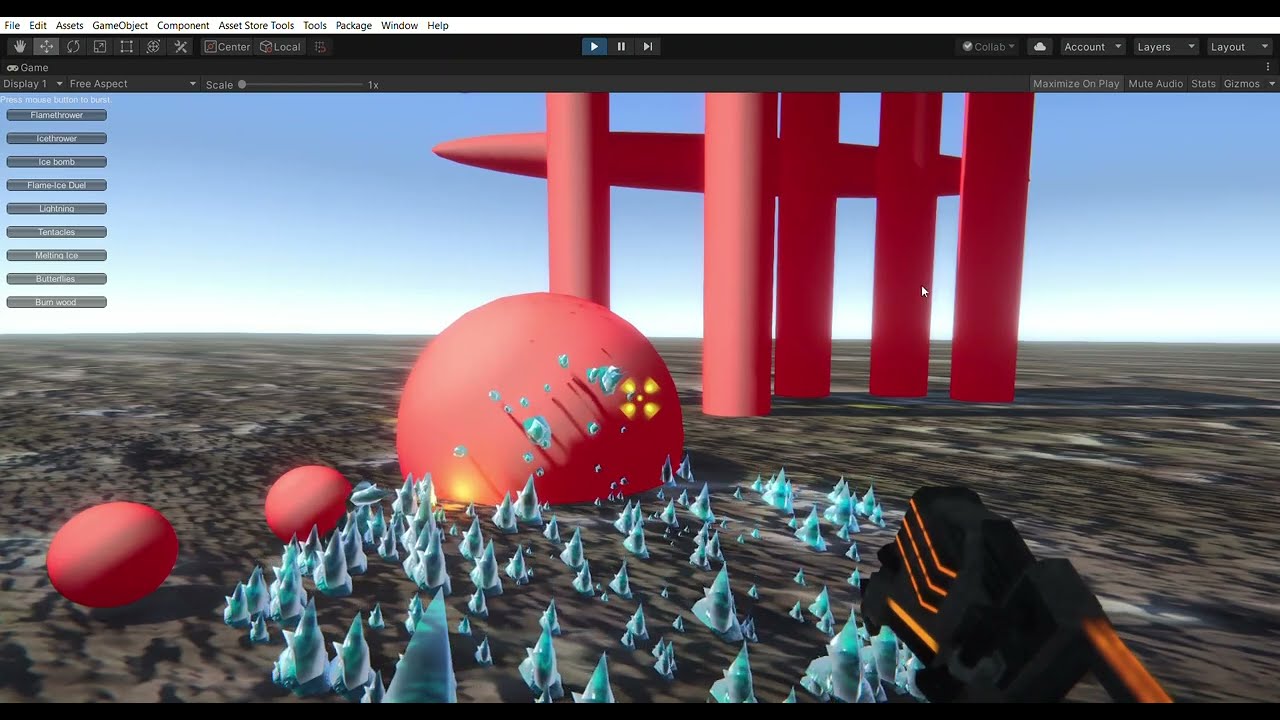Select the Game tab

pos(28,67)
